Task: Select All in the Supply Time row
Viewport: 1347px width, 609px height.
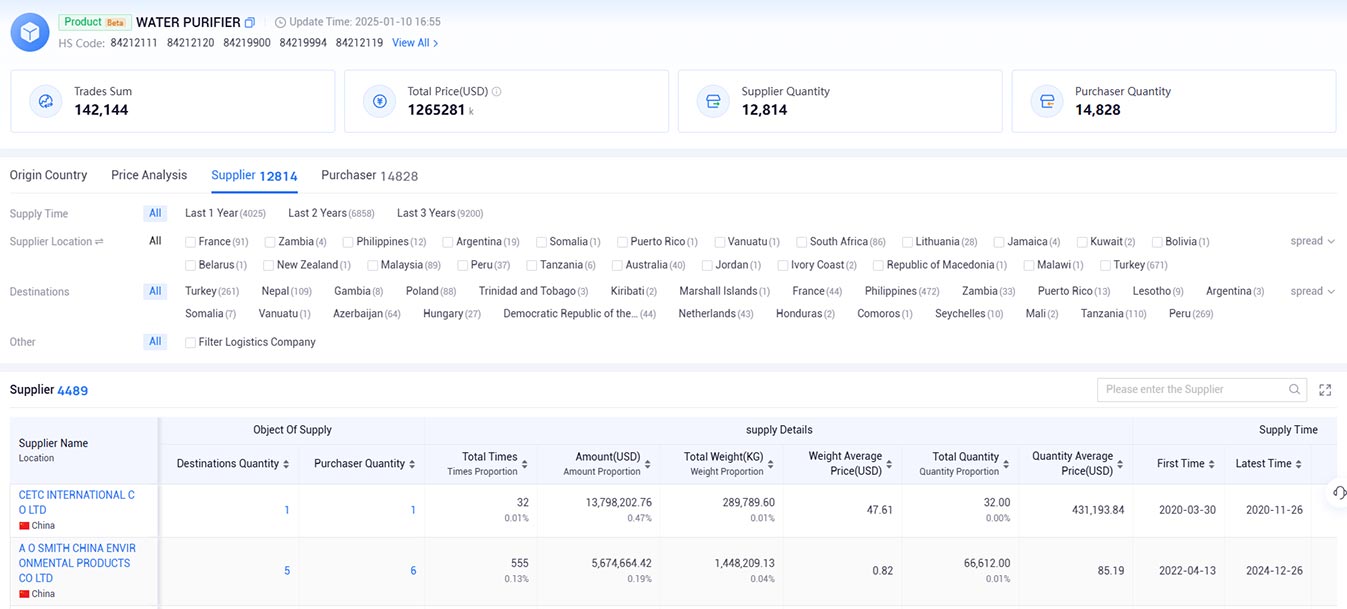Action: (155, 213)
